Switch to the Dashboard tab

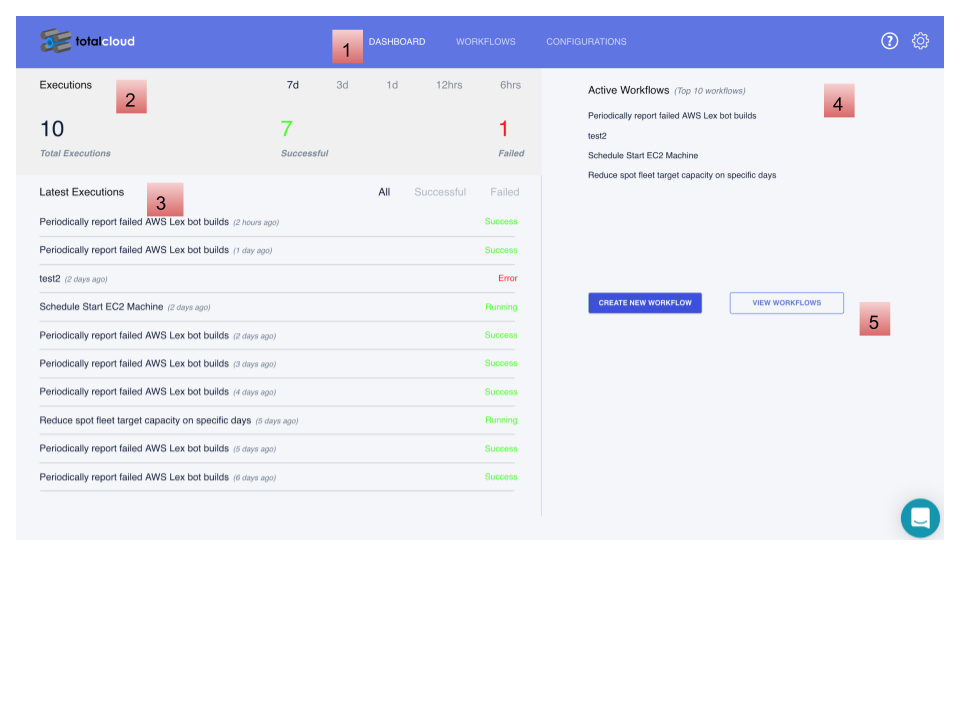pyautogui.click(x=397, y=42)
